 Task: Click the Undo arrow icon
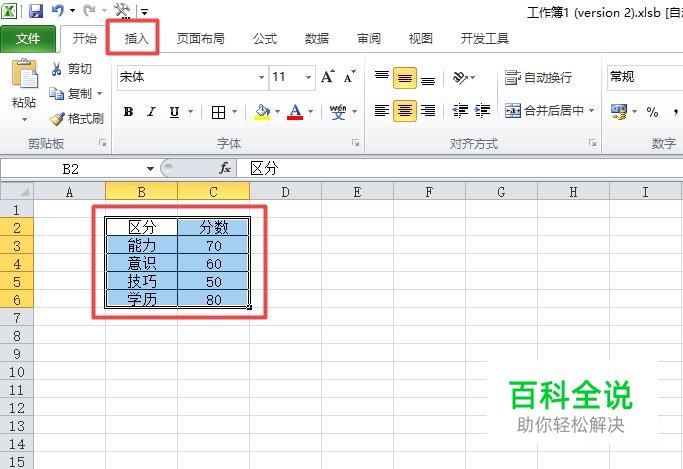[x=58, y=10]
